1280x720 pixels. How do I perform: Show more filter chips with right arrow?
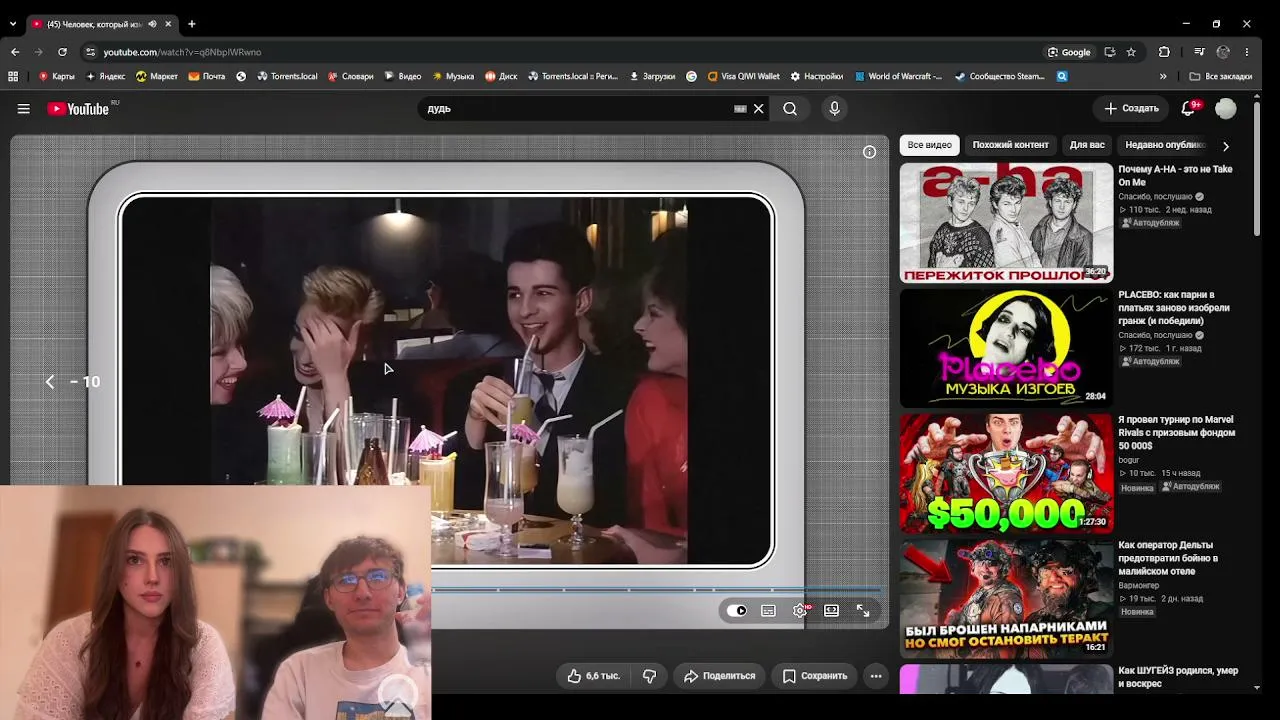(x=1226, y=146)
